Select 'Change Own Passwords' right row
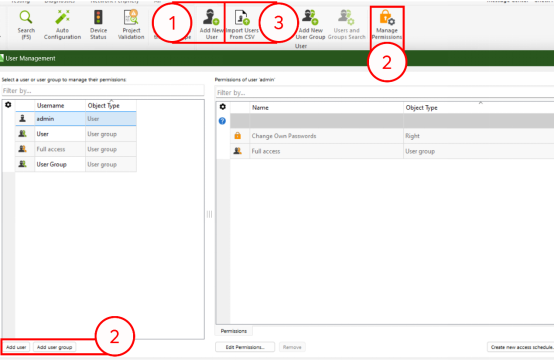Viewport: 554px width, 362px height. [392, 136]
